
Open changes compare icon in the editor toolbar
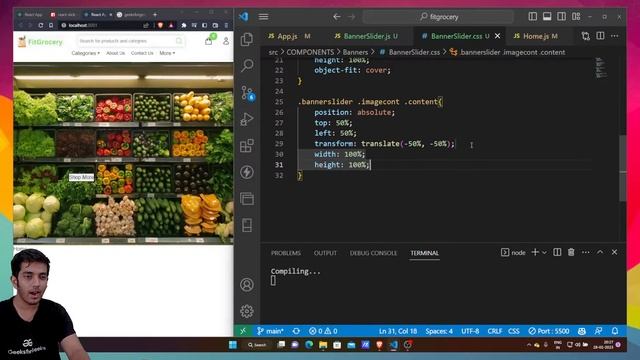click(x=586, y=36)
